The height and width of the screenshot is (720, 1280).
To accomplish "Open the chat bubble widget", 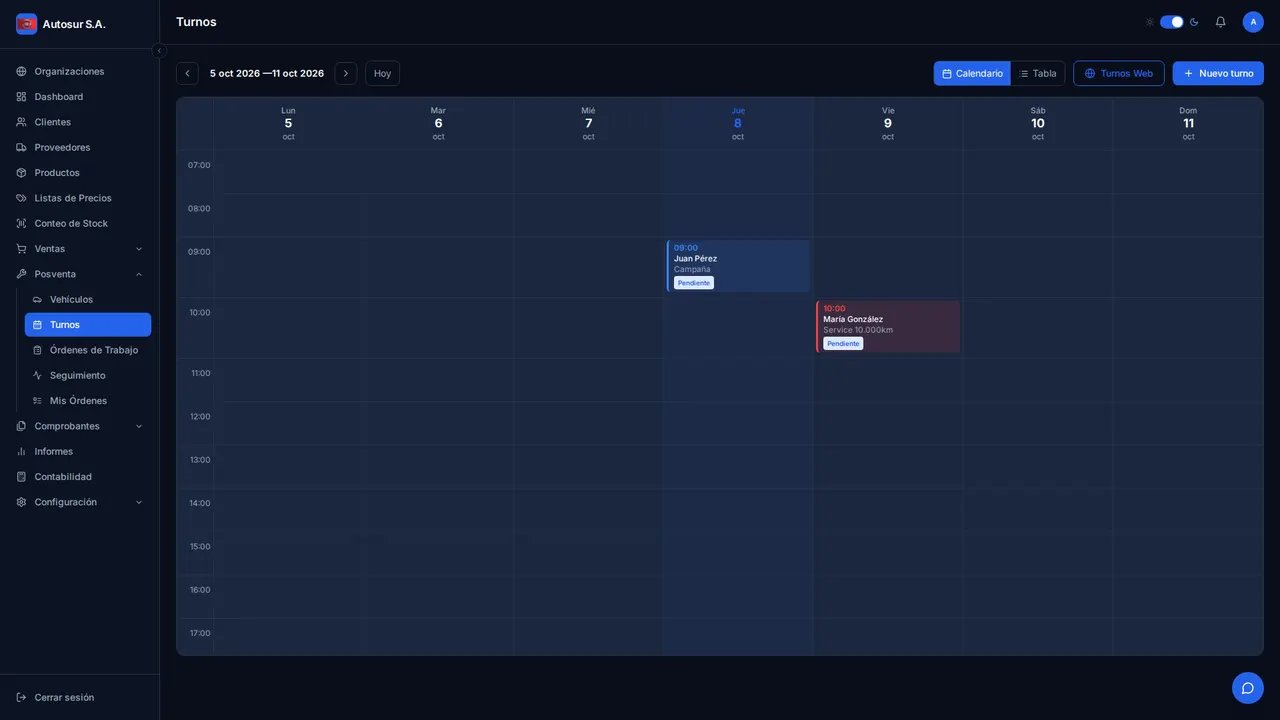I will (1248, 688).
